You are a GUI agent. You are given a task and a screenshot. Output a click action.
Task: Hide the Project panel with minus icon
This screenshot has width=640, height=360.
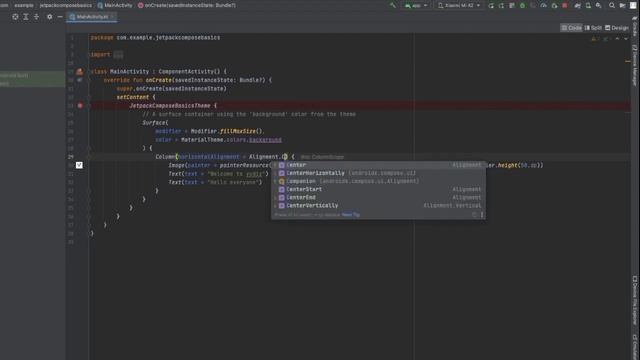[60, 17]
